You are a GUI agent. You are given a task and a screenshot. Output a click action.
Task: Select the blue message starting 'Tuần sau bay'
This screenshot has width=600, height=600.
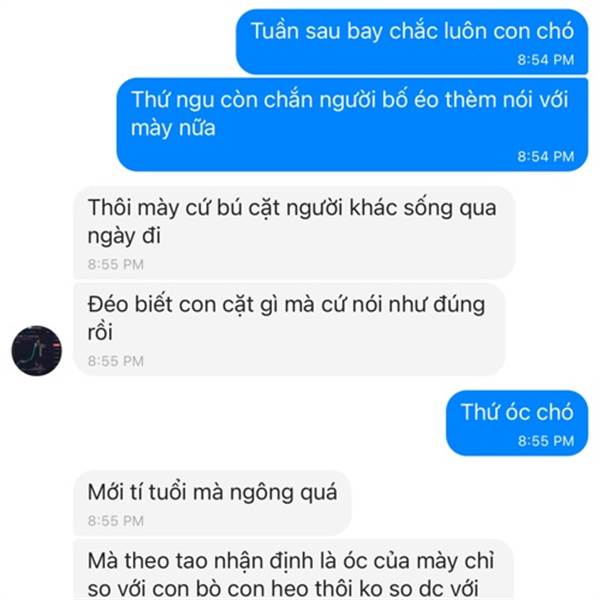click(x=412, y=42)
